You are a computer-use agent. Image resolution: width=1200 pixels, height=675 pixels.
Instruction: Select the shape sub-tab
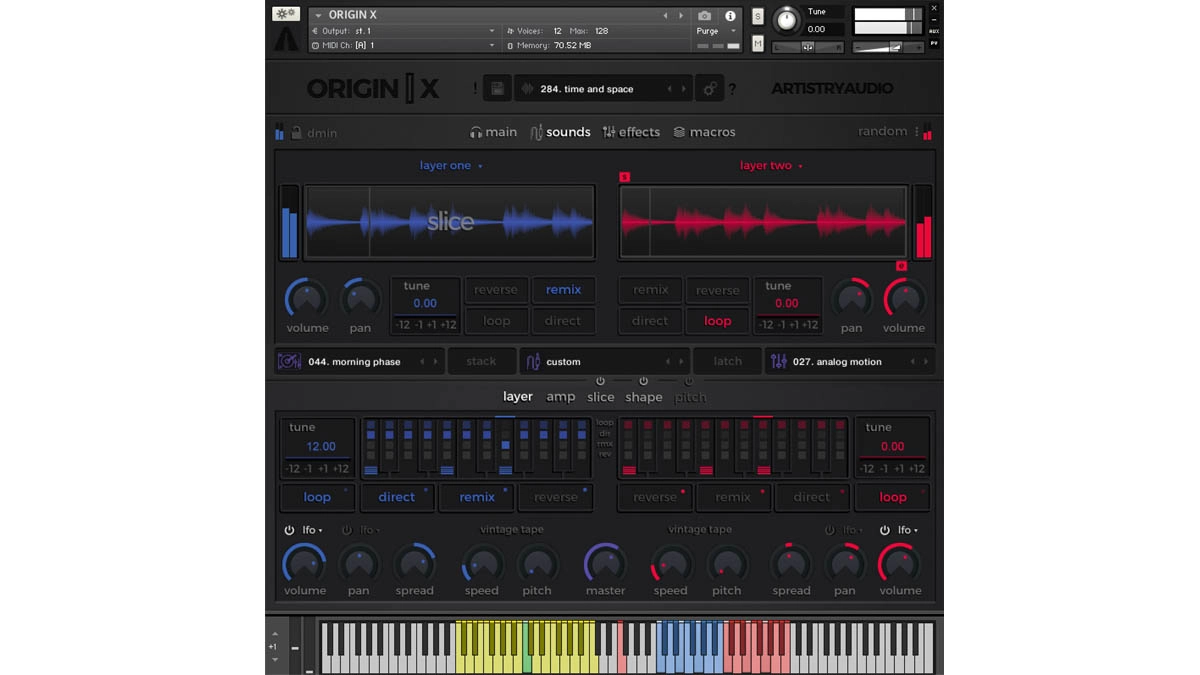644,397
